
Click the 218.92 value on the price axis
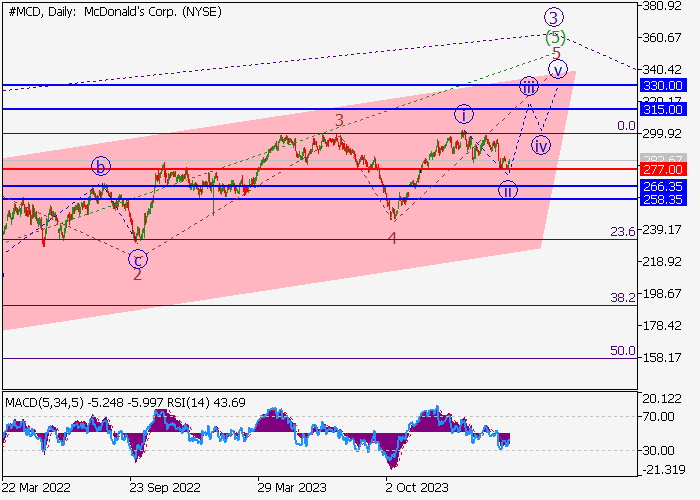tap(662, 262)
